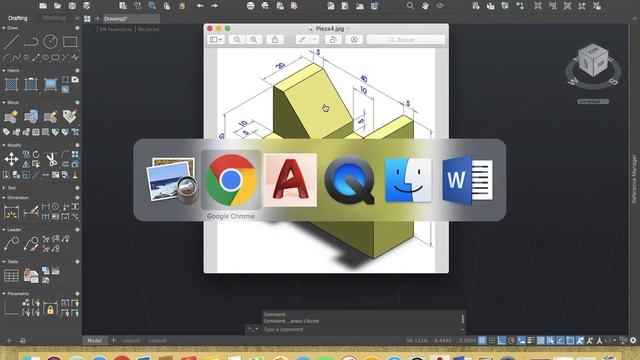The height and width of the screenshot is (360, 640).
Task: Click the Redo arrow in the top toolbar
Action: pos(214,6)
